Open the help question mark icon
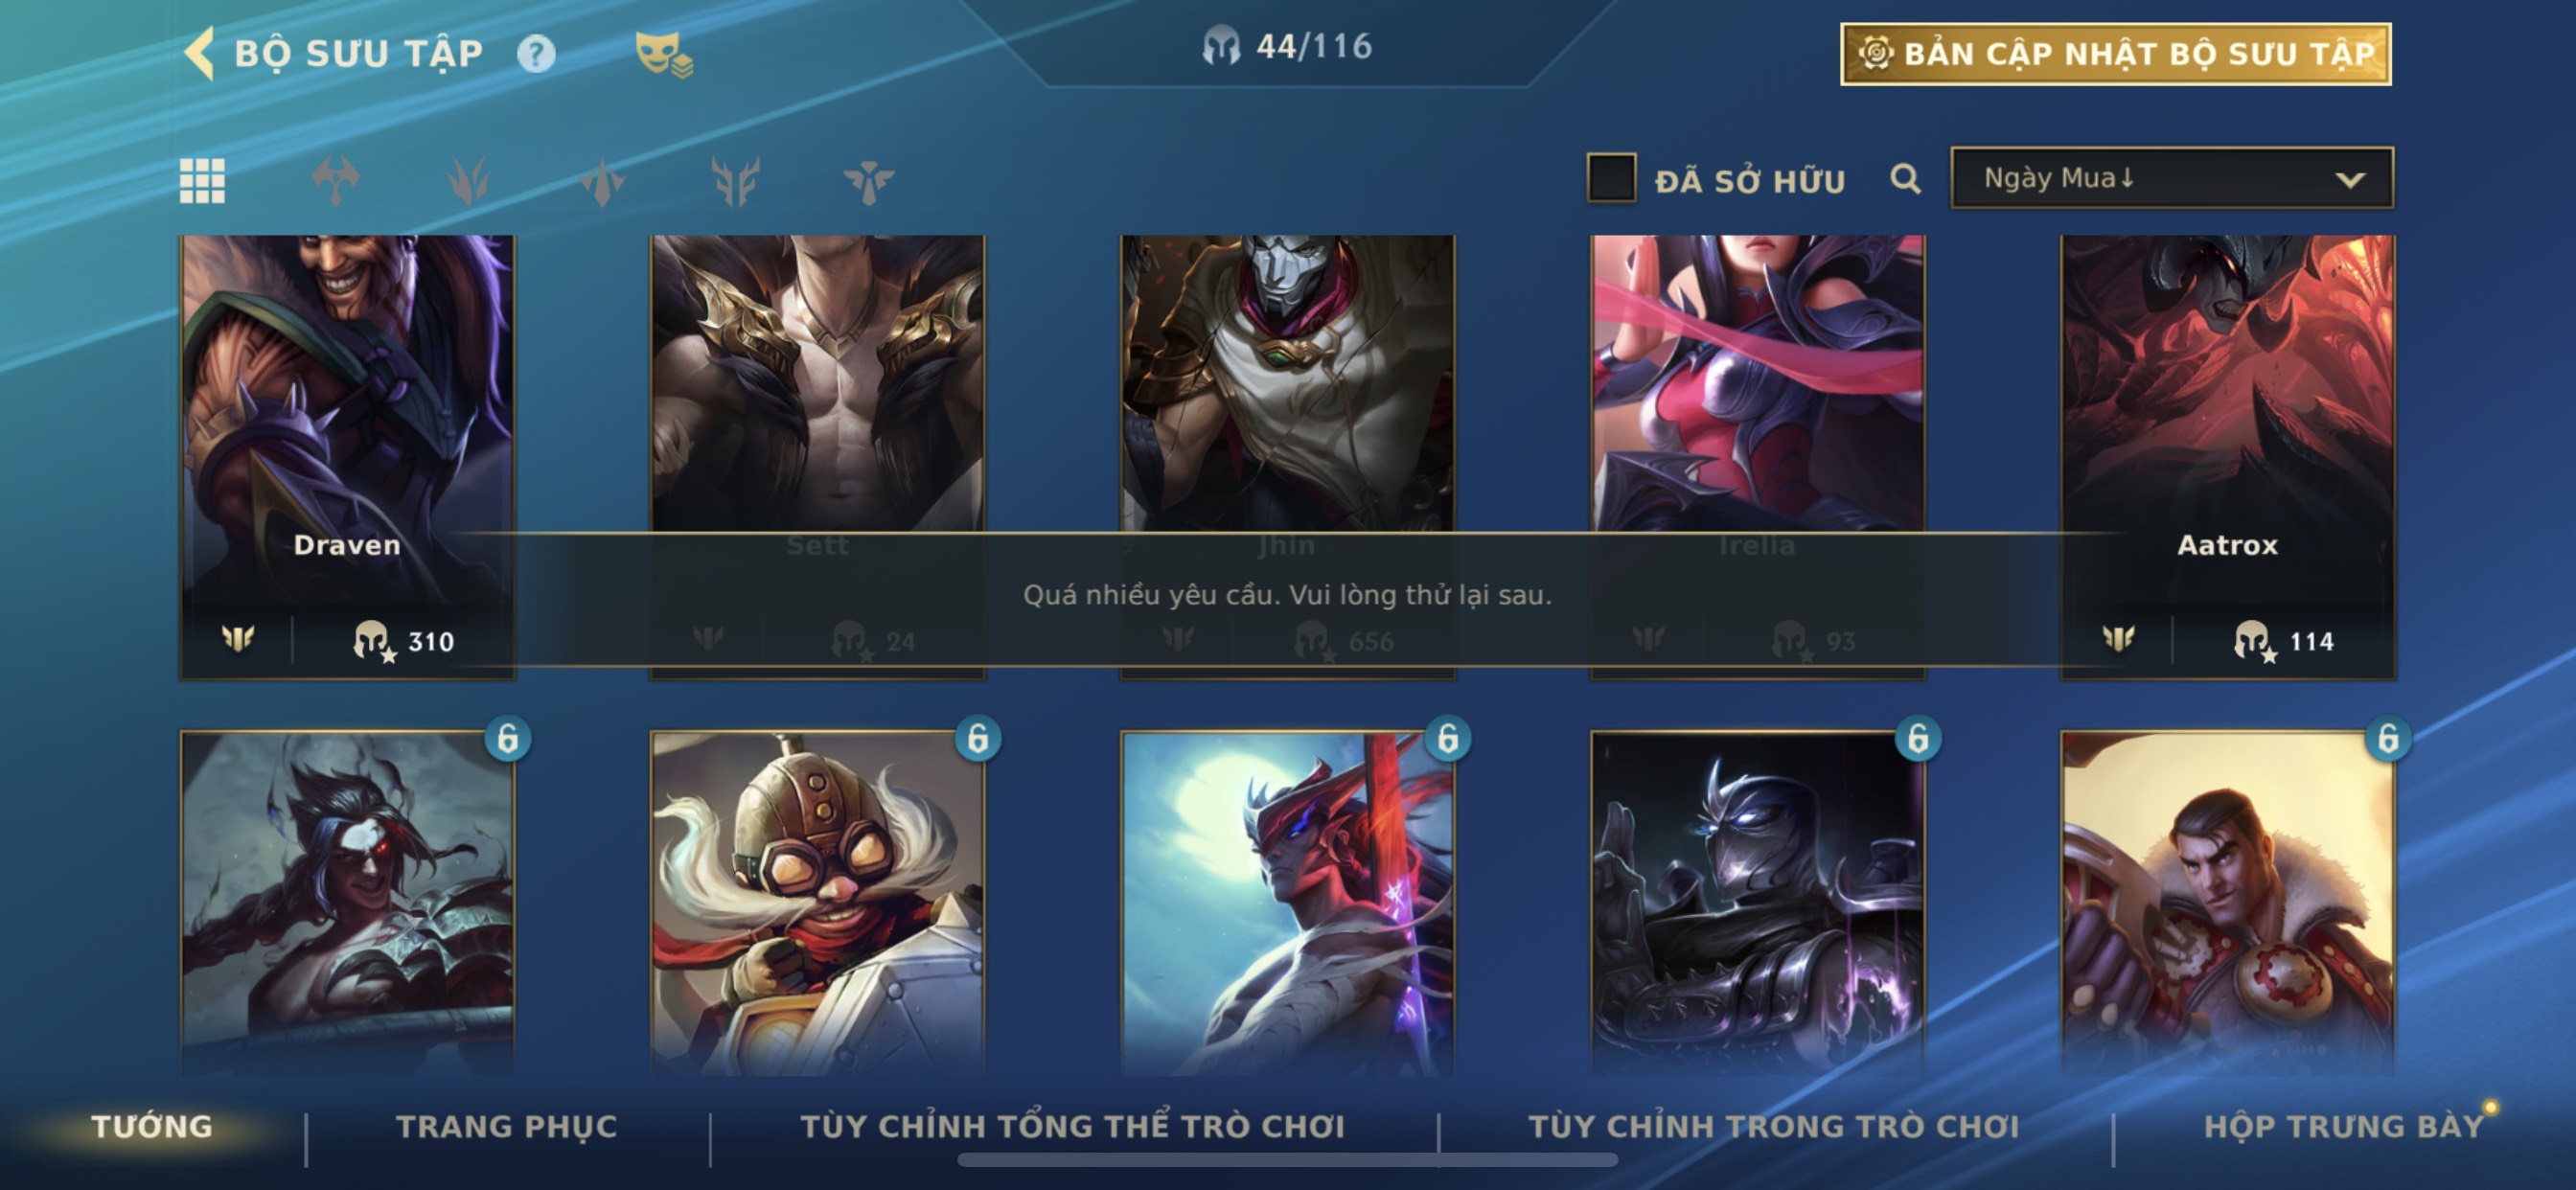2576x1190 pixels. (x=536, y=53)
